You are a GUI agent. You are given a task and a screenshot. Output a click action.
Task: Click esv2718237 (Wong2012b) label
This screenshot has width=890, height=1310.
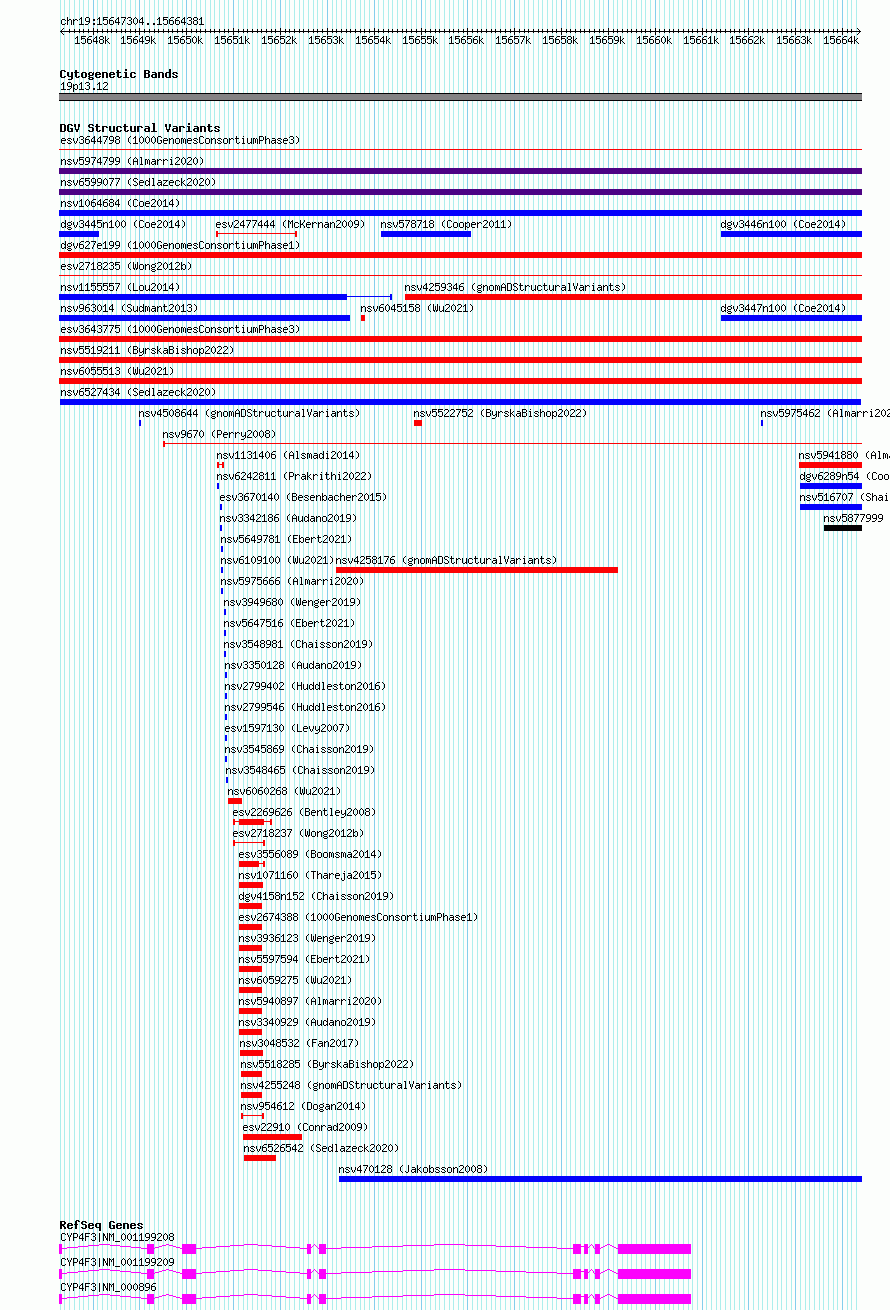(x=299, y=833)
